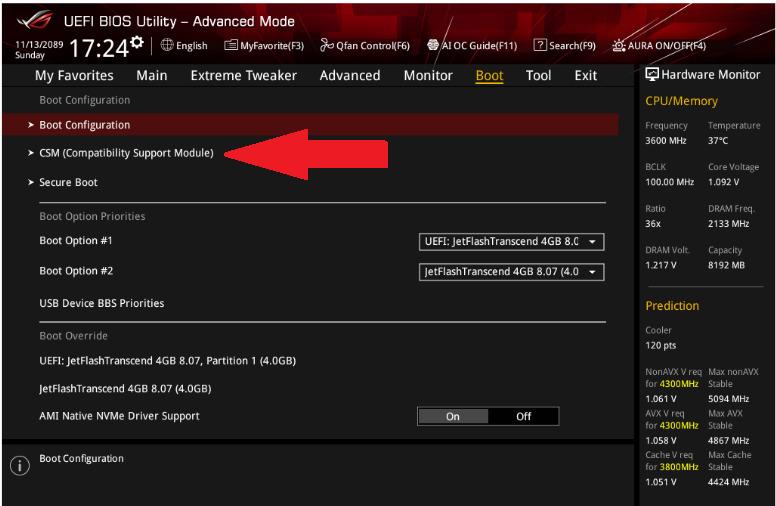This screenshot has width=776, height=506.
Task: Open Boot Option #1 dropdown
Action: tap(511, 242)
